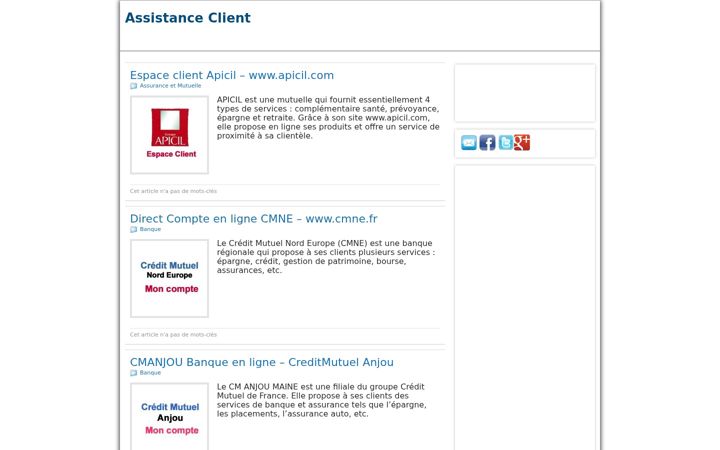This screenshot has width=720, height=450.
Task: Click the paragraph starting "APICIL est une mutuelle"
Action: point(328,118)
